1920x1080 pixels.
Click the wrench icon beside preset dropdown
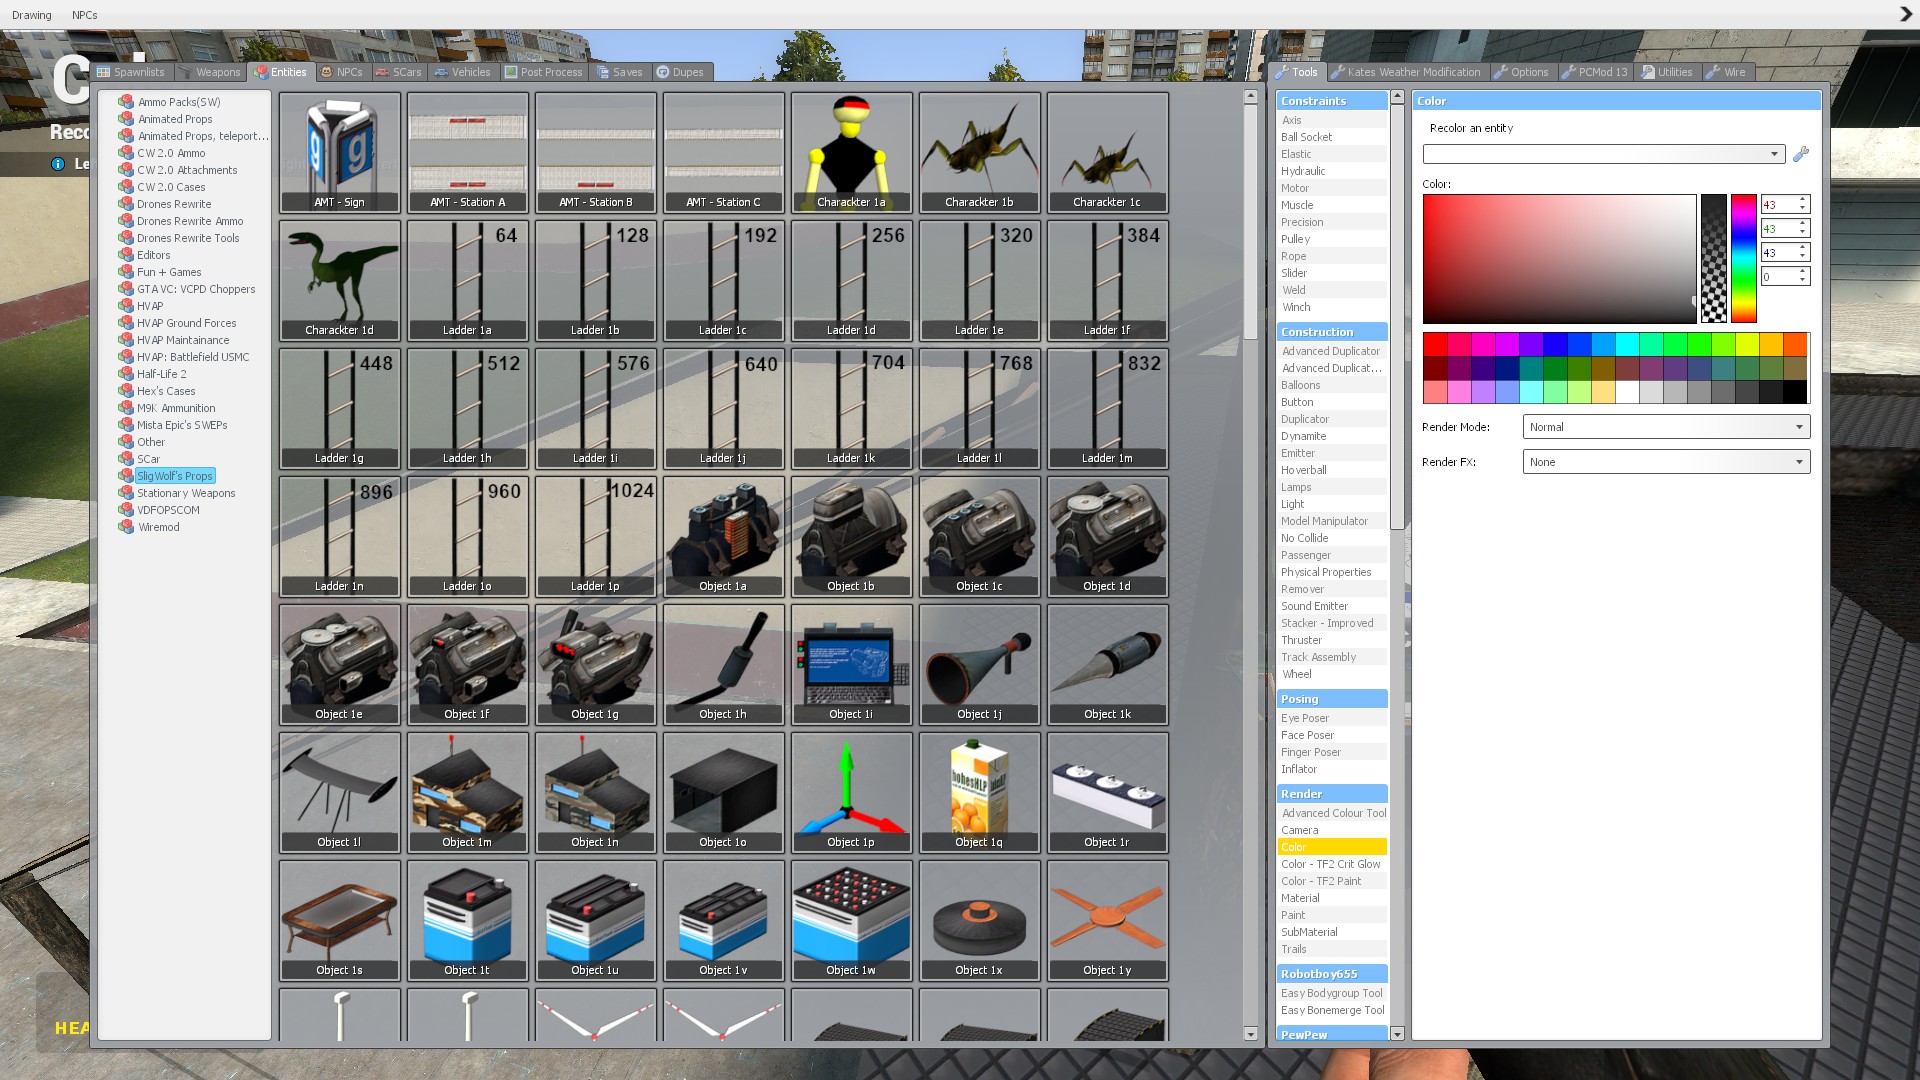1801,154
